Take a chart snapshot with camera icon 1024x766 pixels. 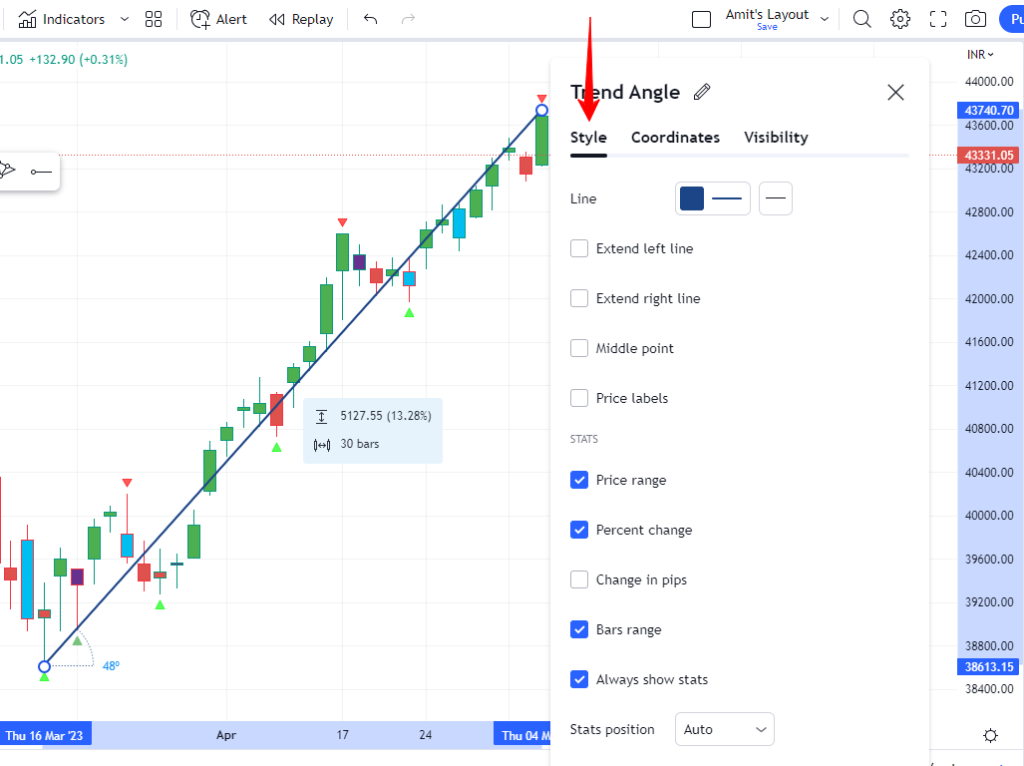click(975, 18)
